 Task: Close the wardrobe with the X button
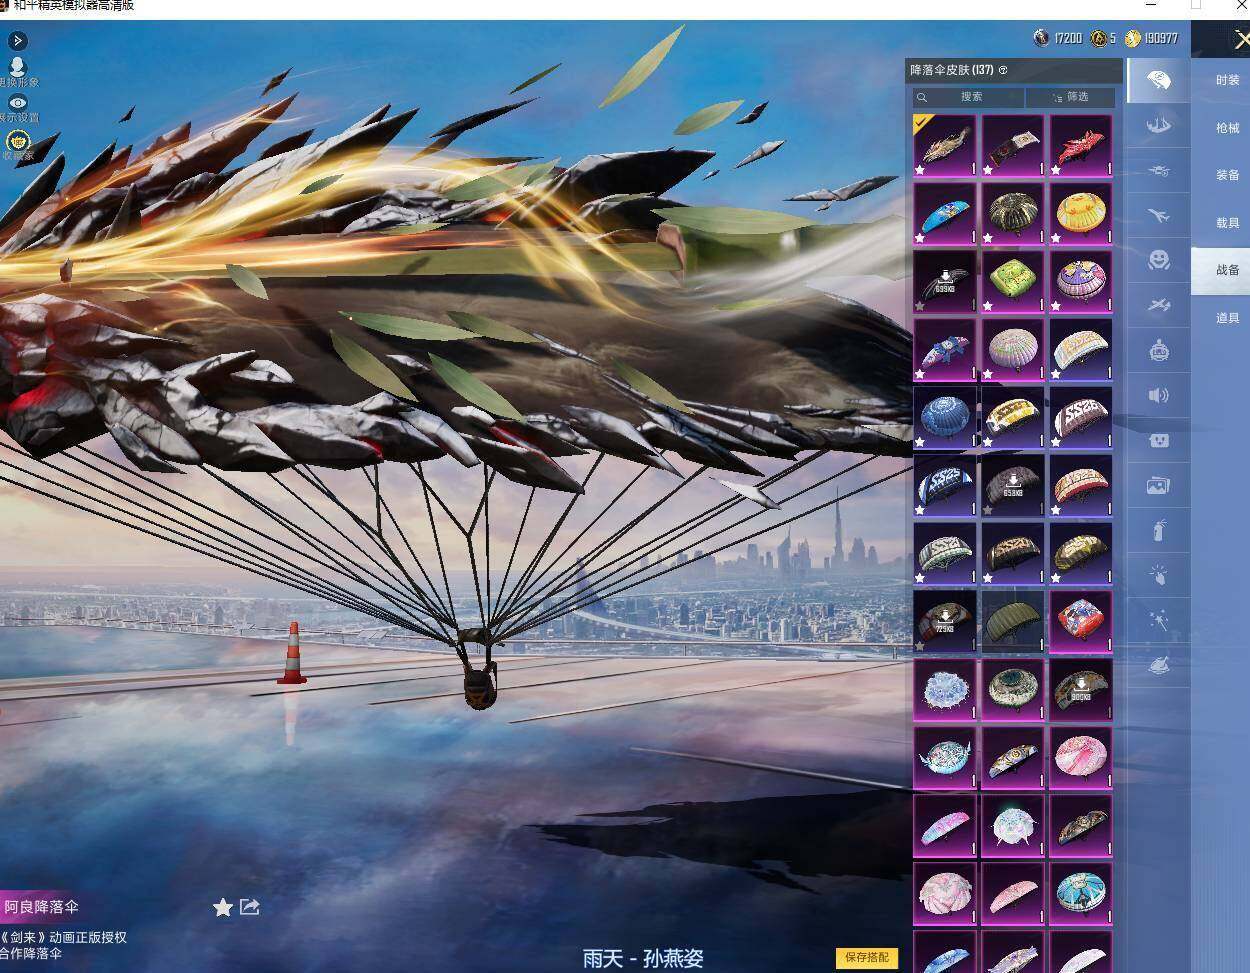[x=1241, y=40]
